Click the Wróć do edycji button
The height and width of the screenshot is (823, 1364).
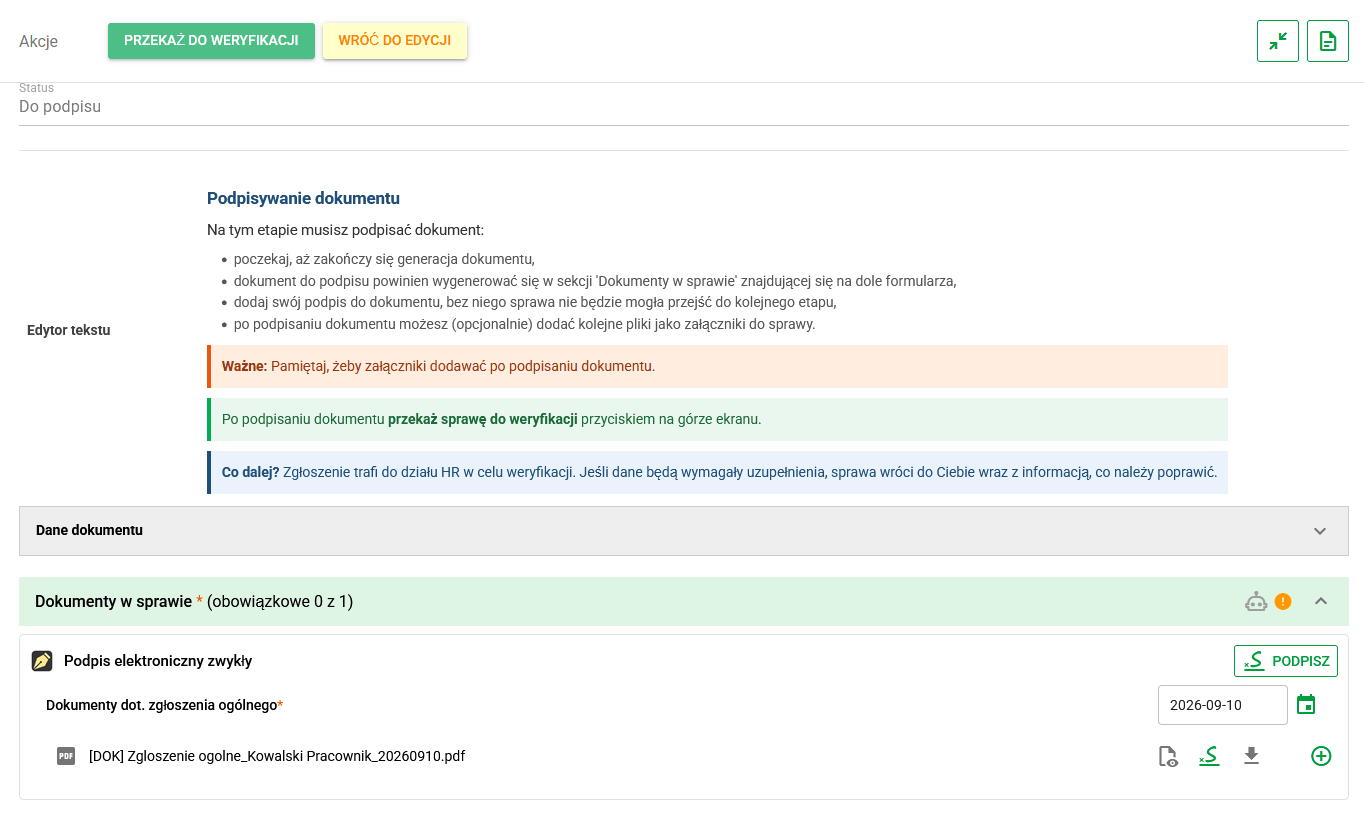pyautogui.click(x=395, y=41)
